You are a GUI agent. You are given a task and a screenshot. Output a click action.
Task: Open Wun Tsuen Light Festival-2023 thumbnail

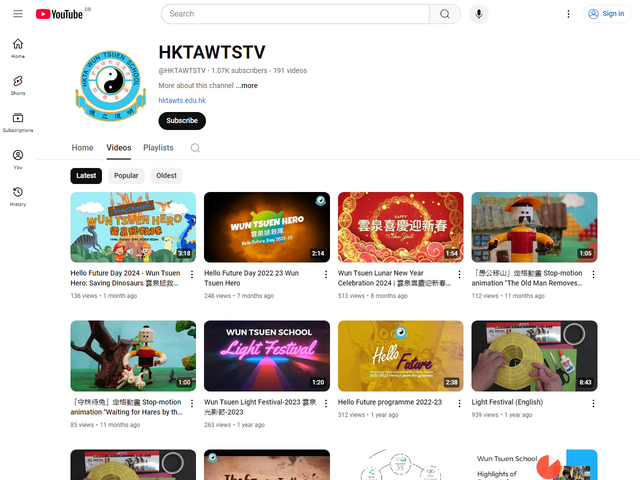pos(266,355)
